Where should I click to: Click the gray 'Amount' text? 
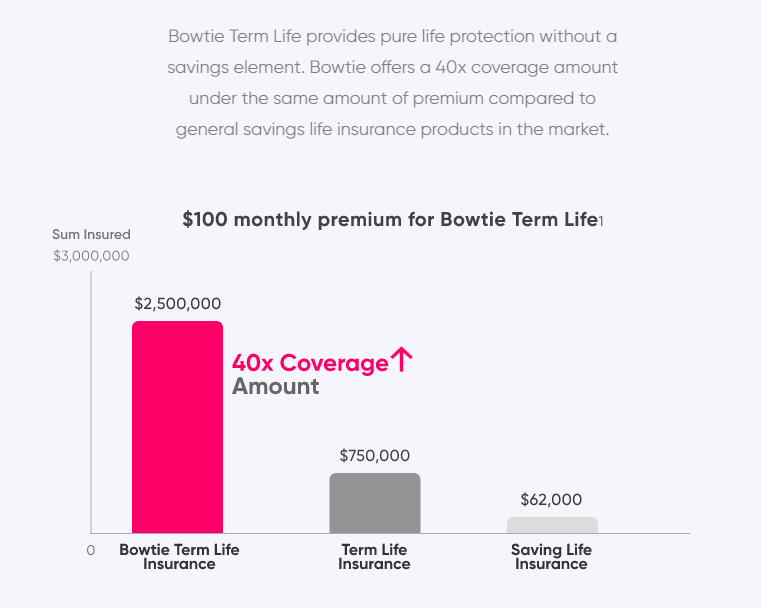(276, 387)
